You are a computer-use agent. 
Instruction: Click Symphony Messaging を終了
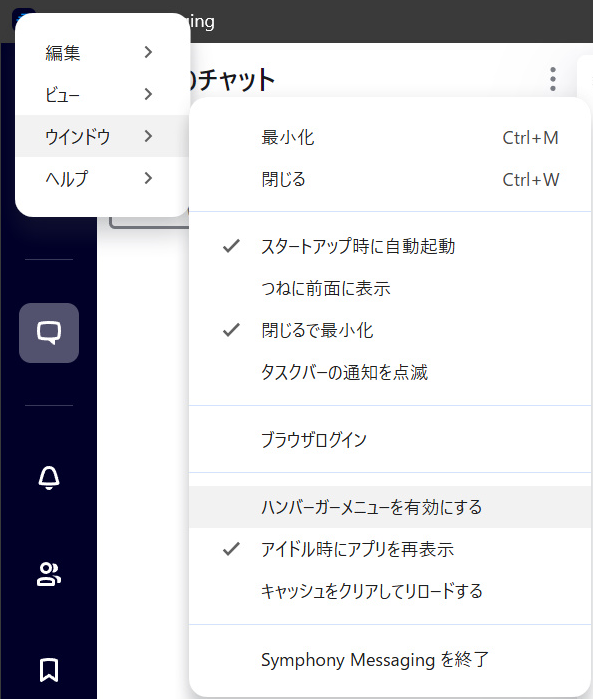point(391,660)
